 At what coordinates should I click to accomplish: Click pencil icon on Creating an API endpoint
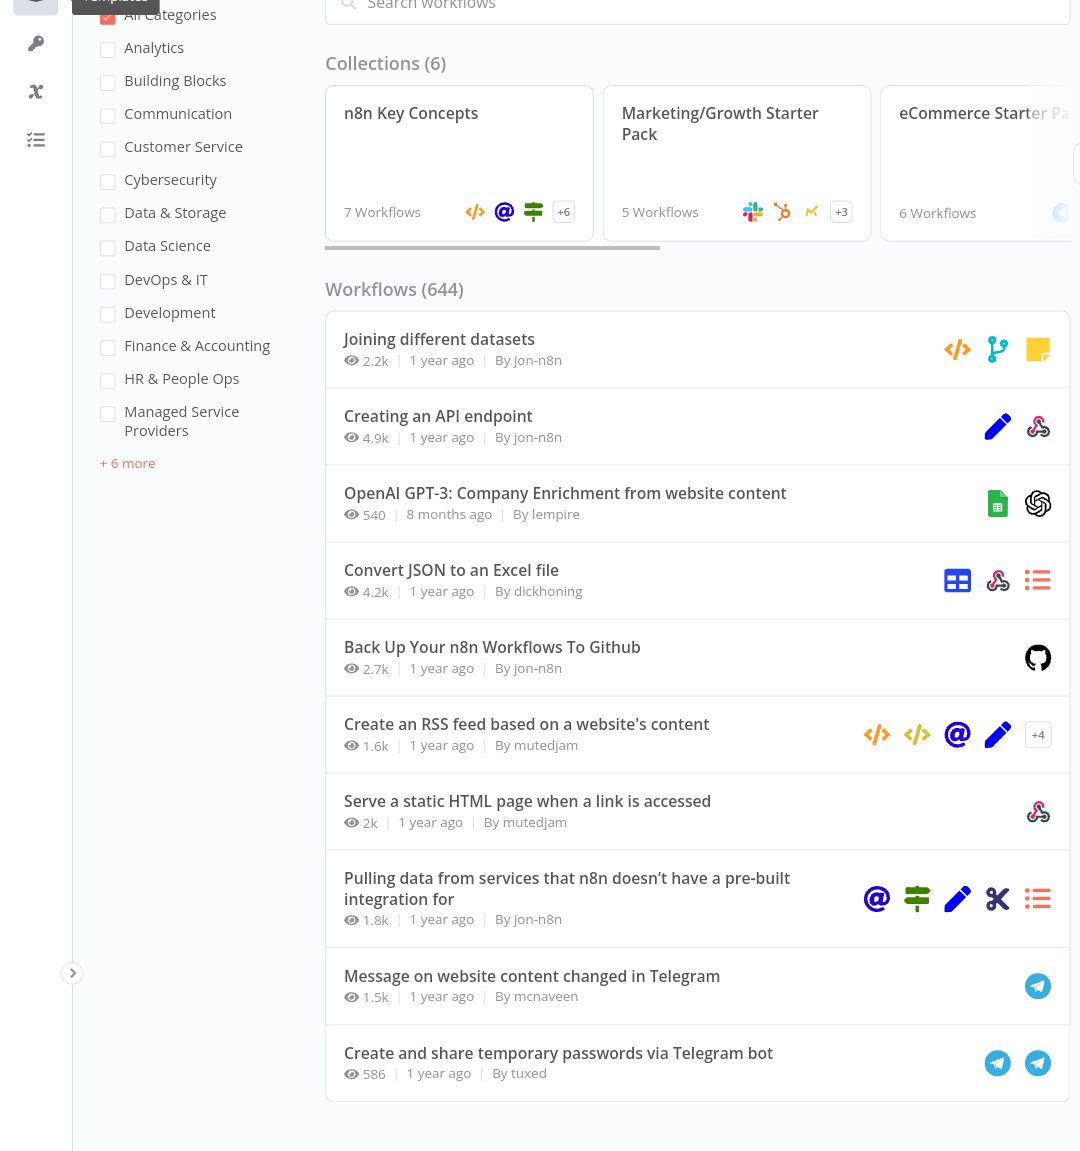998,426
